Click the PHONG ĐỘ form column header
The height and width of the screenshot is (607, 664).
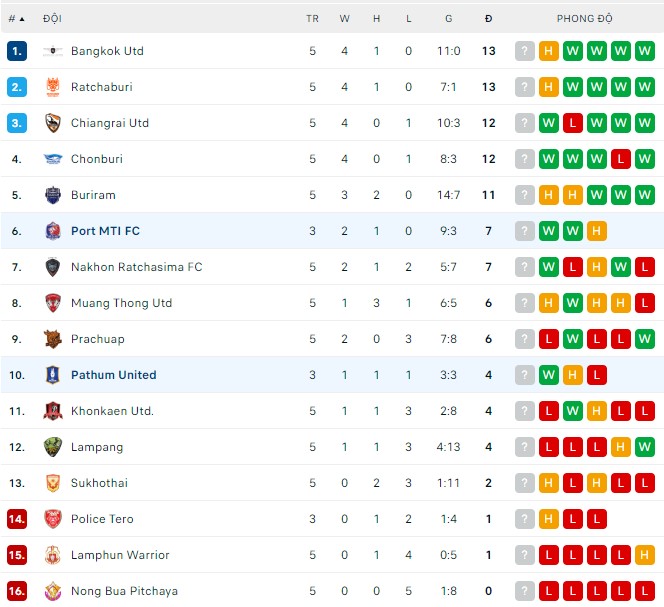pyautogui.click(x=584, y=18)
